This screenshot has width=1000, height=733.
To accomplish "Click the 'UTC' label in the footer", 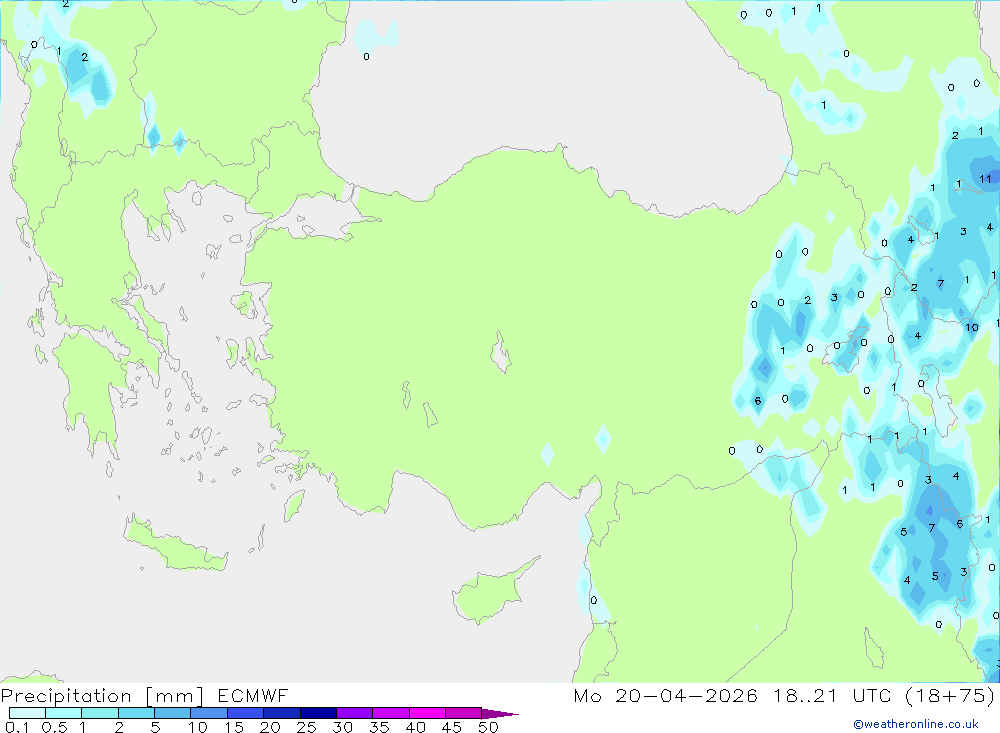I will tap(872, 695).
